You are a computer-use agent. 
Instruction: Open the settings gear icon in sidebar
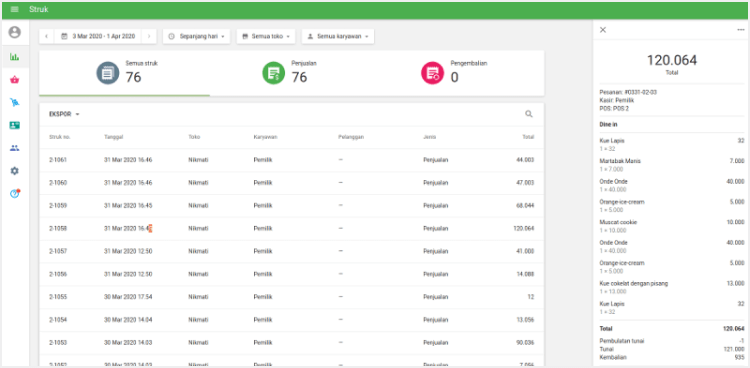coord(15,171)
